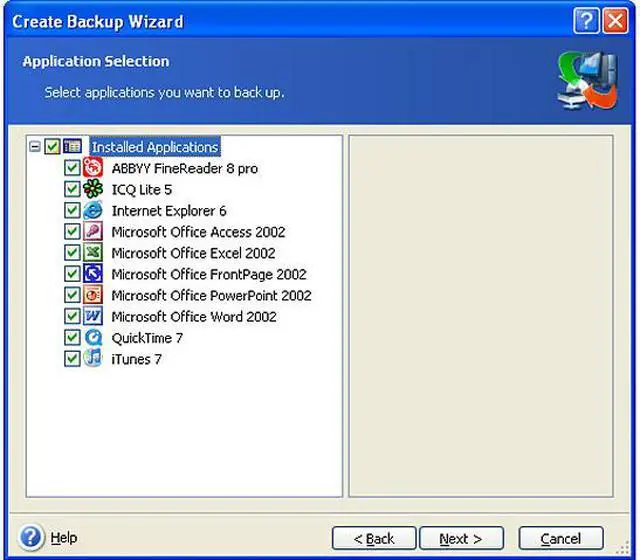The height and width of the screenshot is (560, 640).
Task: Click the QuickTime 7 icon
Action: tap(93, 337)
